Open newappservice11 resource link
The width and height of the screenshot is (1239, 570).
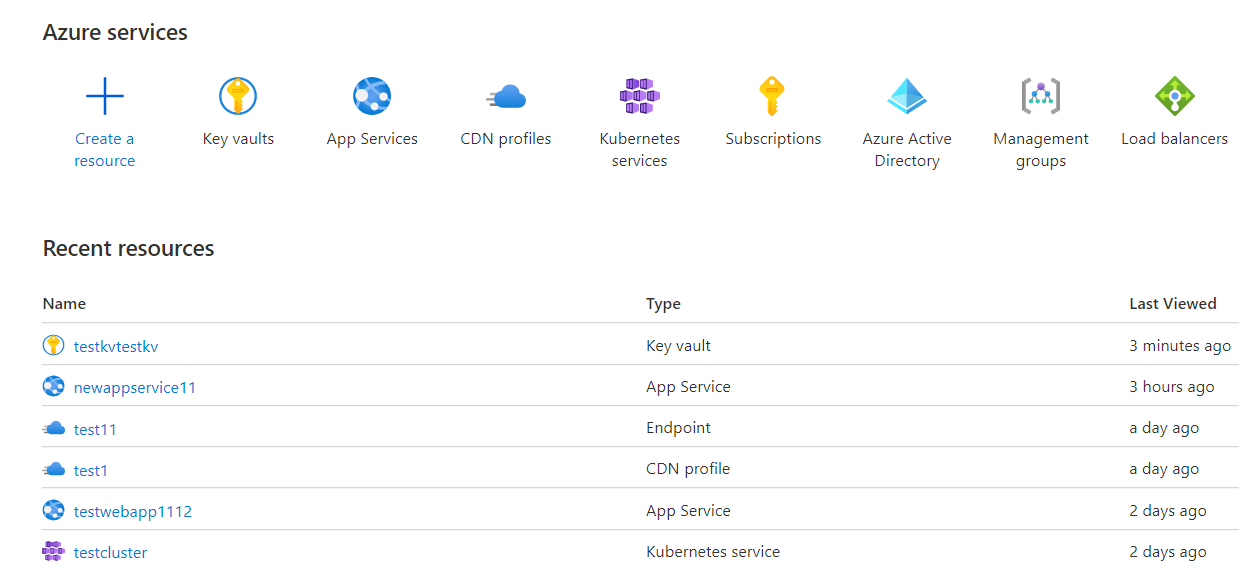pos(135,387)
